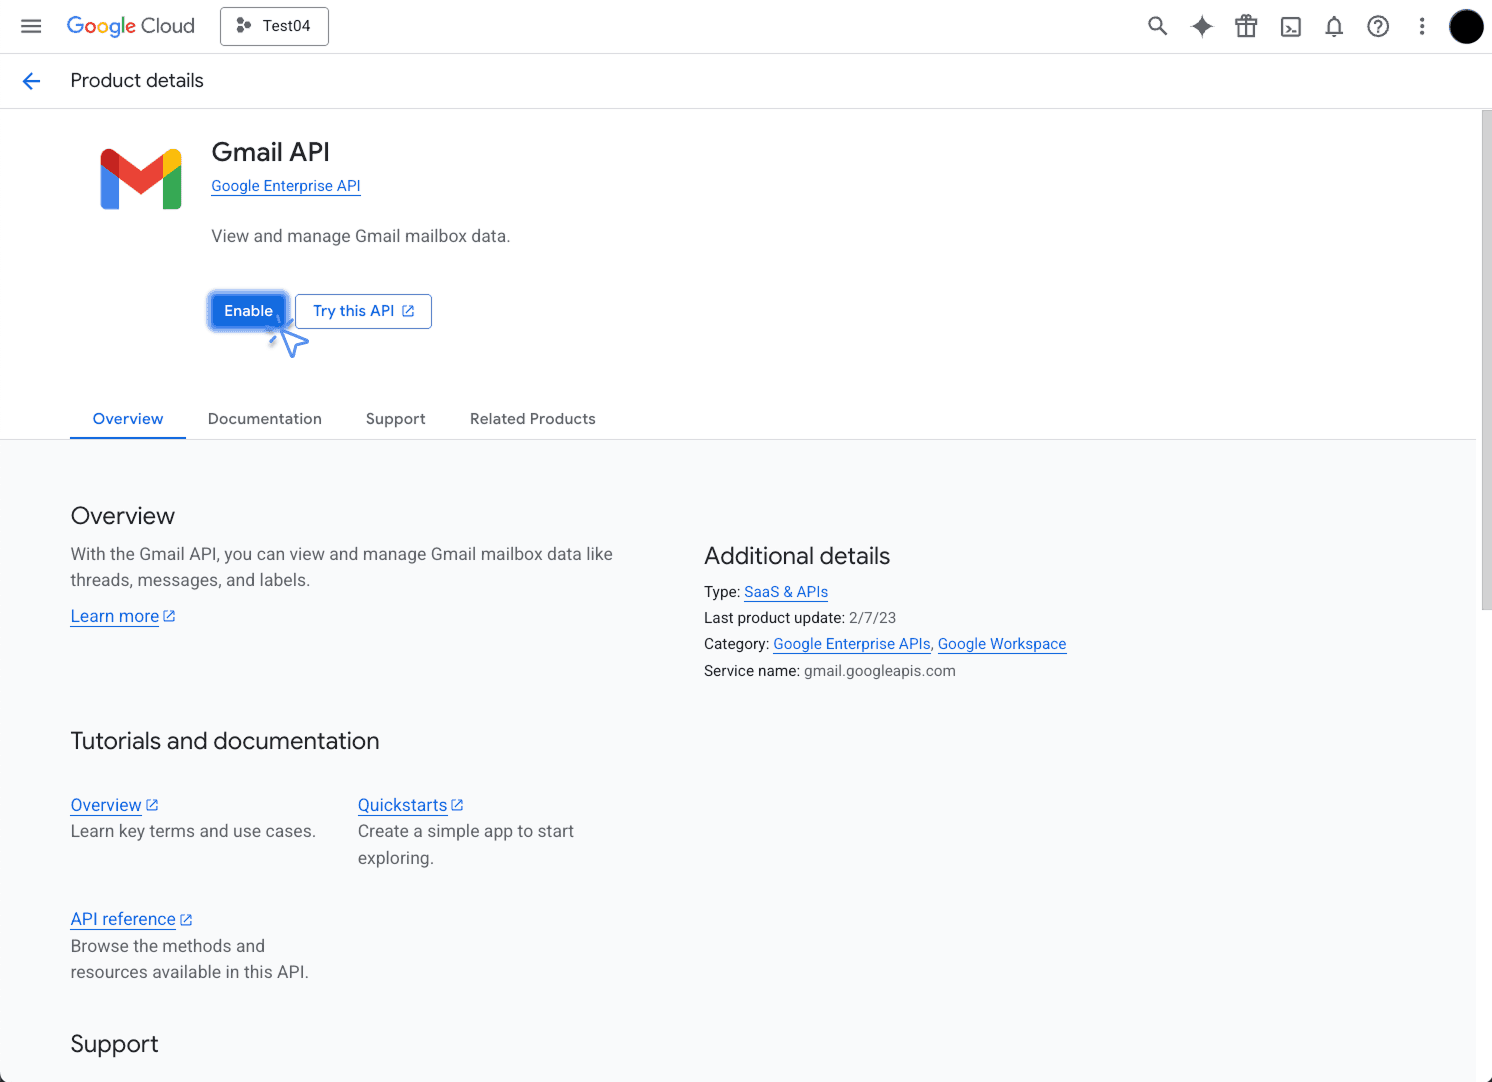Click the Google Cloud logo
The image size is (1492, 1082).
pos(131,26)
